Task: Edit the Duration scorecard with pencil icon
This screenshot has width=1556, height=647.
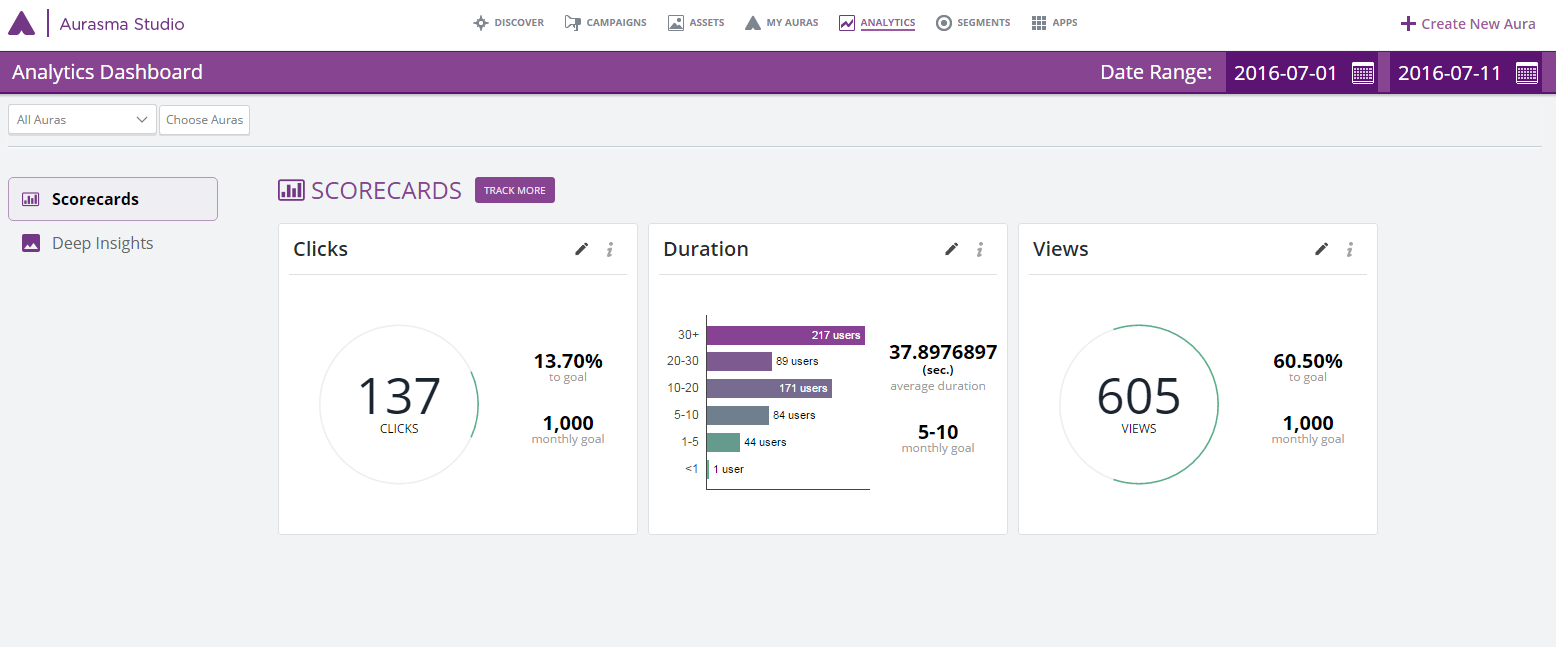Action: click(x=951, y=249)
